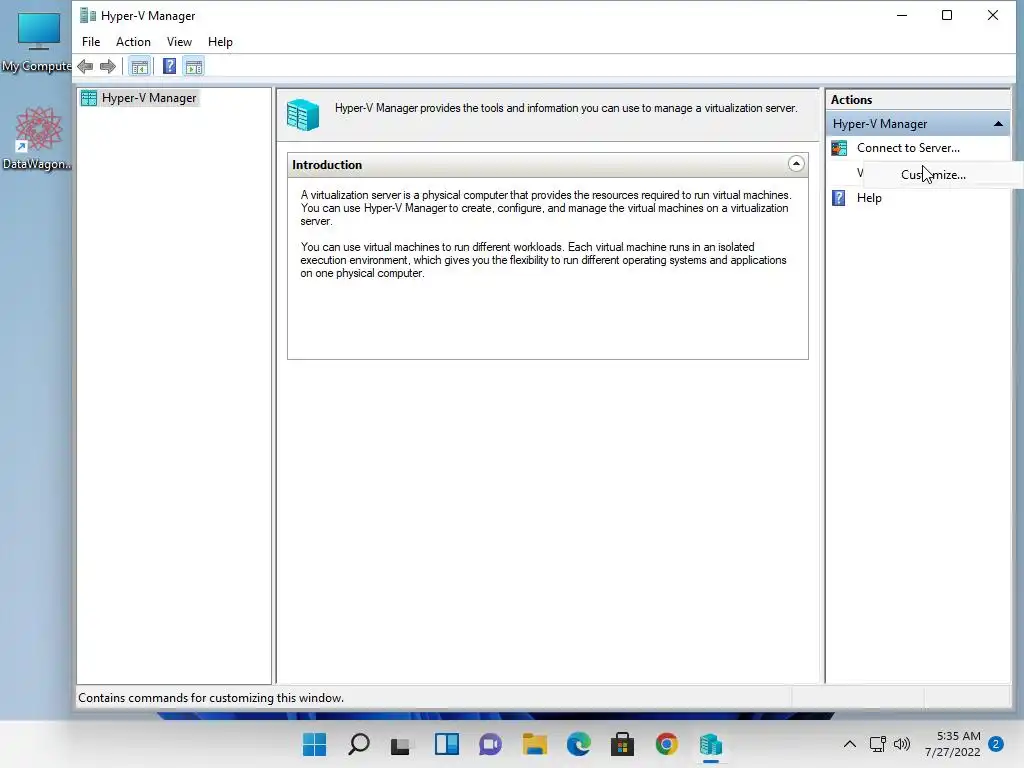Screen dimensions: 1024x768
Task: Toggle the Show/Hide Action Pane toolbar icon
Action: tap(194, 66)
